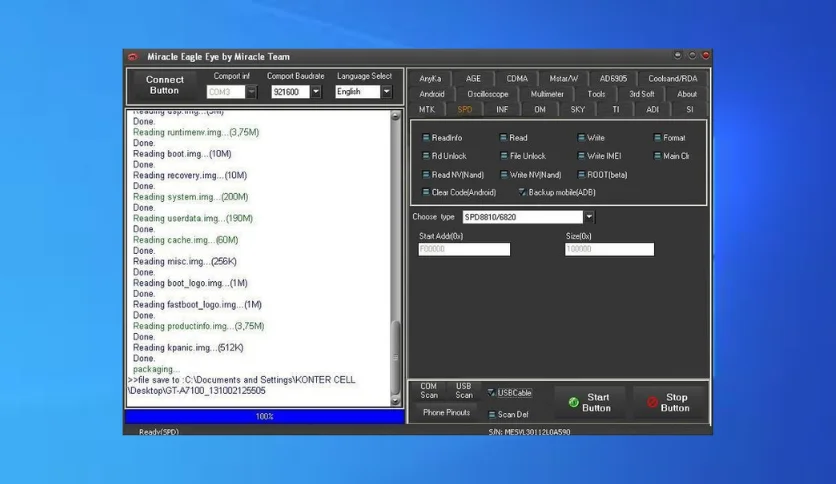Click the Start Add(0x) input field
The width and height of the screenshot is (836, 484).
(x=464, y=249)
